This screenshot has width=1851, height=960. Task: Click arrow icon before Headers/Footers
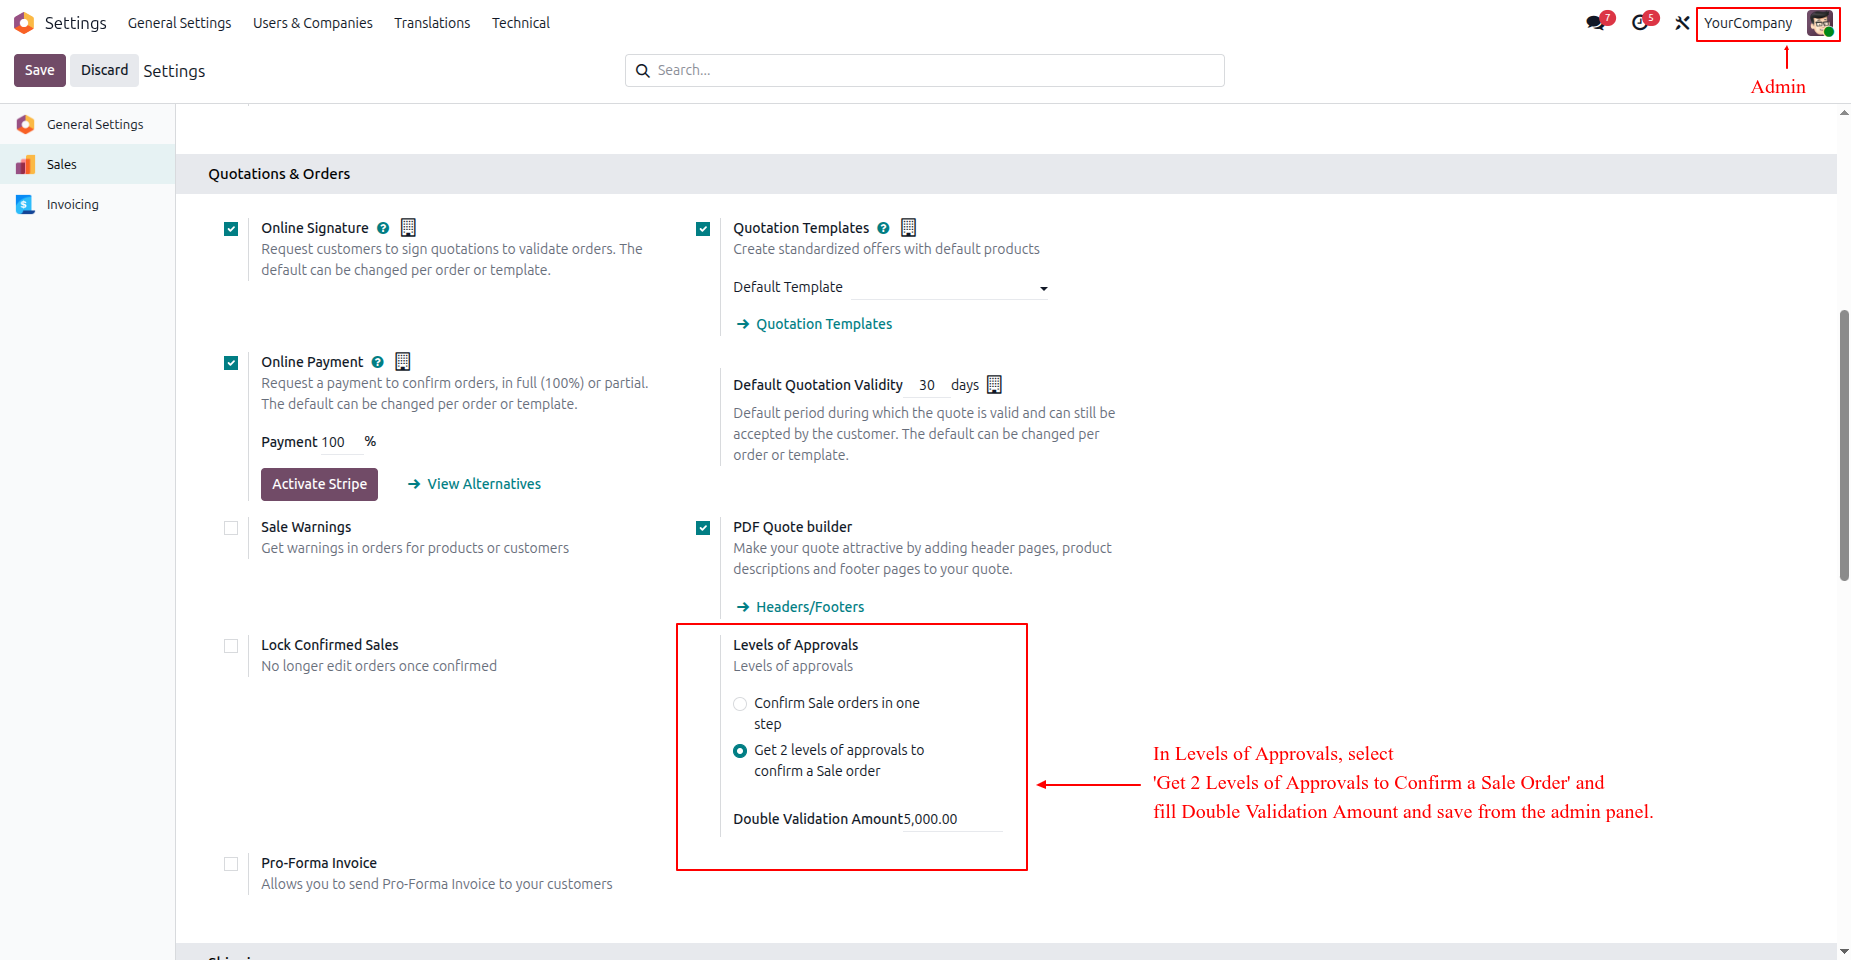click(x=743, y=607)
